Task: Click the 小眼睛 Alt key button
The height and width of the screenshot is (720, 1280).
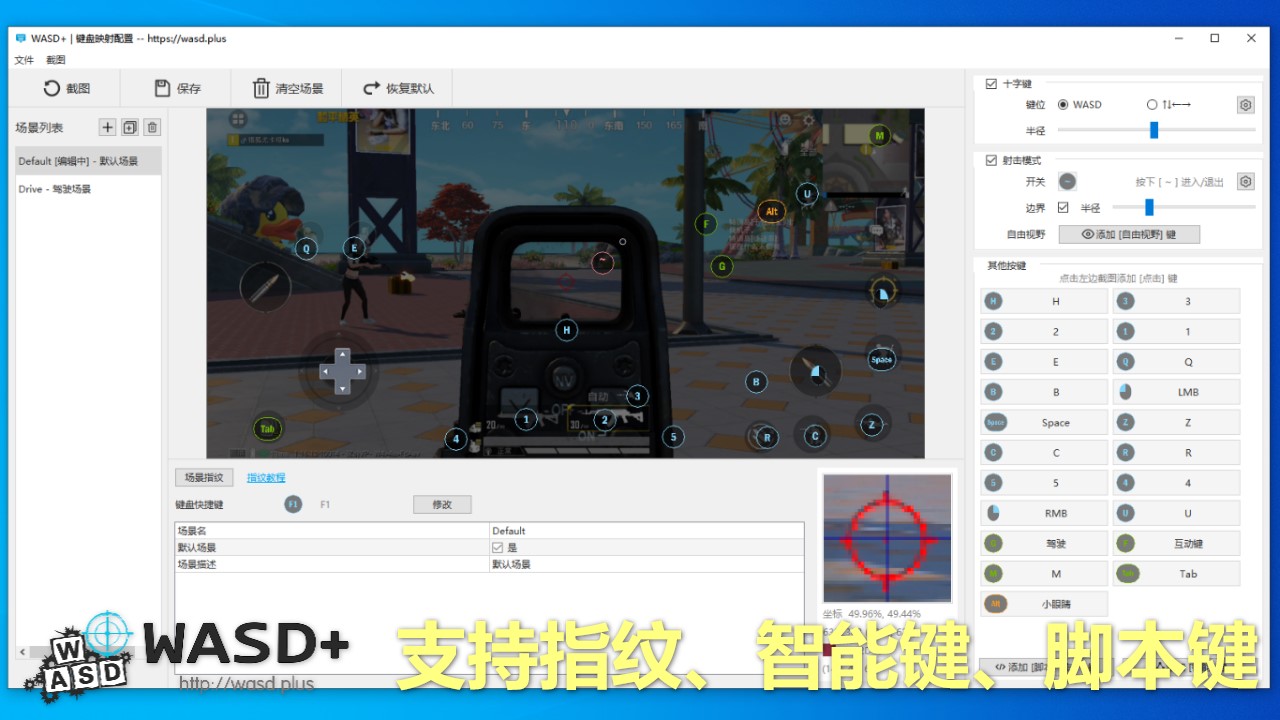Action: click(1044, 604)
